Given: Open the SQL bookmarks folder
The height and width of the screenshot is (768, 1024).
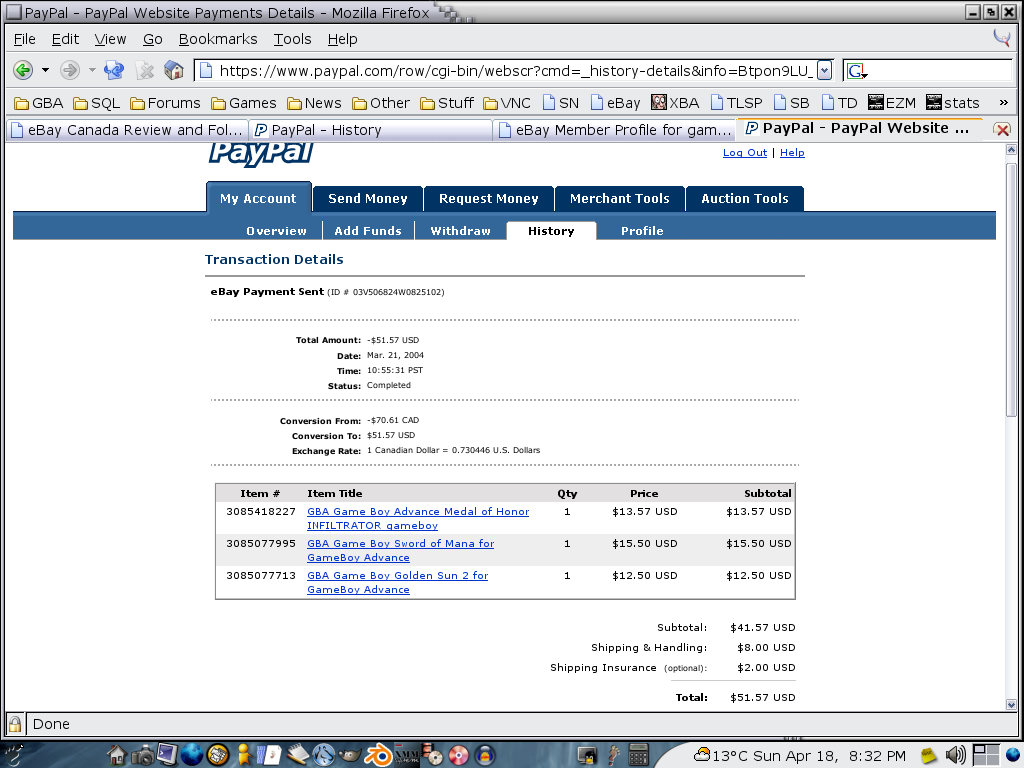Looking at the screenshot, I should pos(96,103).
